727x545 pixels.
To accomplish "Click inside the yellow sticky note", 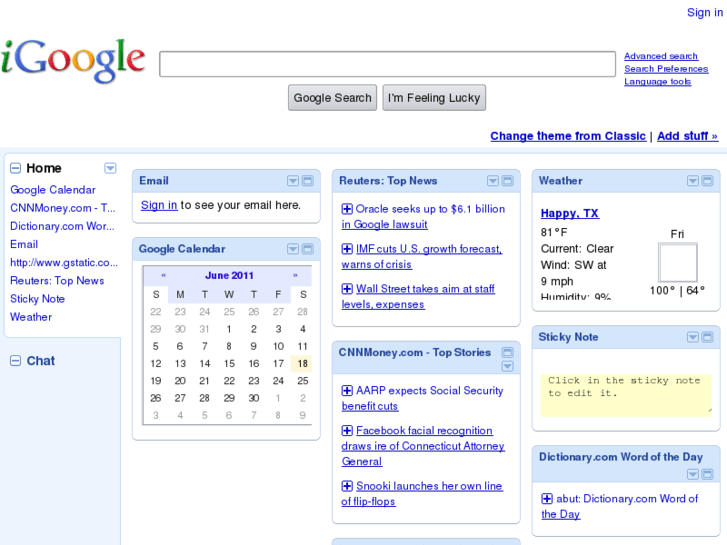I will tap(626, 395).
